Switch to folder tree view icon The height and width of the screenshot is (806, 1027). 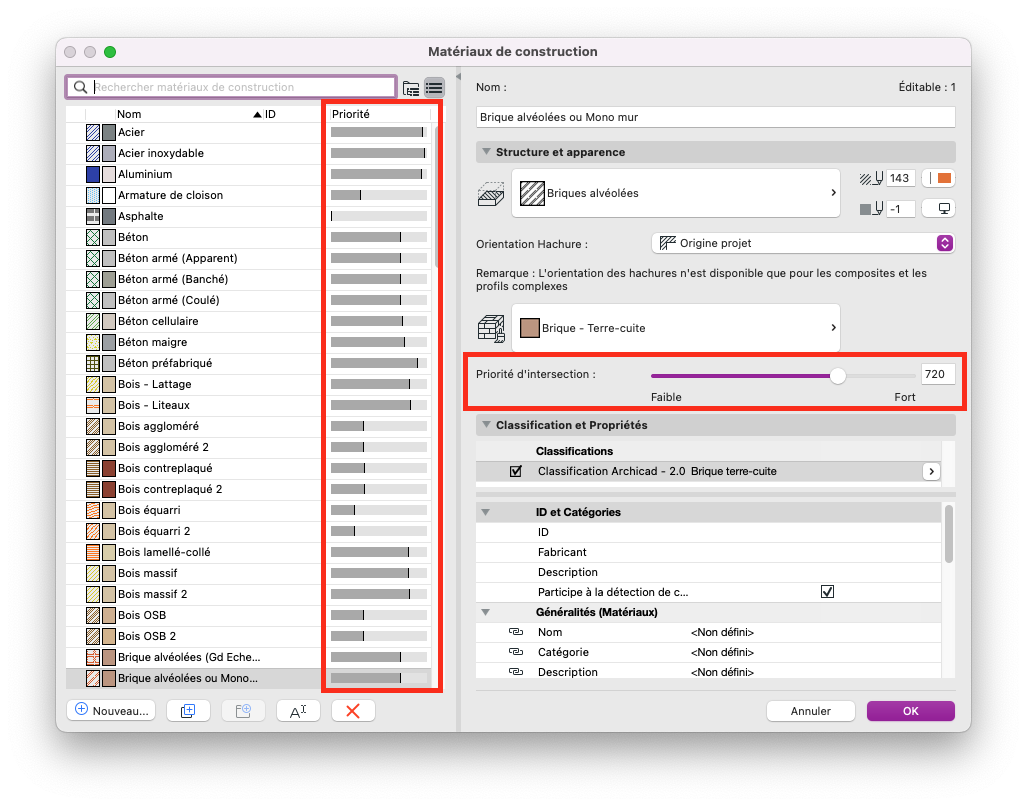point(411,88)
